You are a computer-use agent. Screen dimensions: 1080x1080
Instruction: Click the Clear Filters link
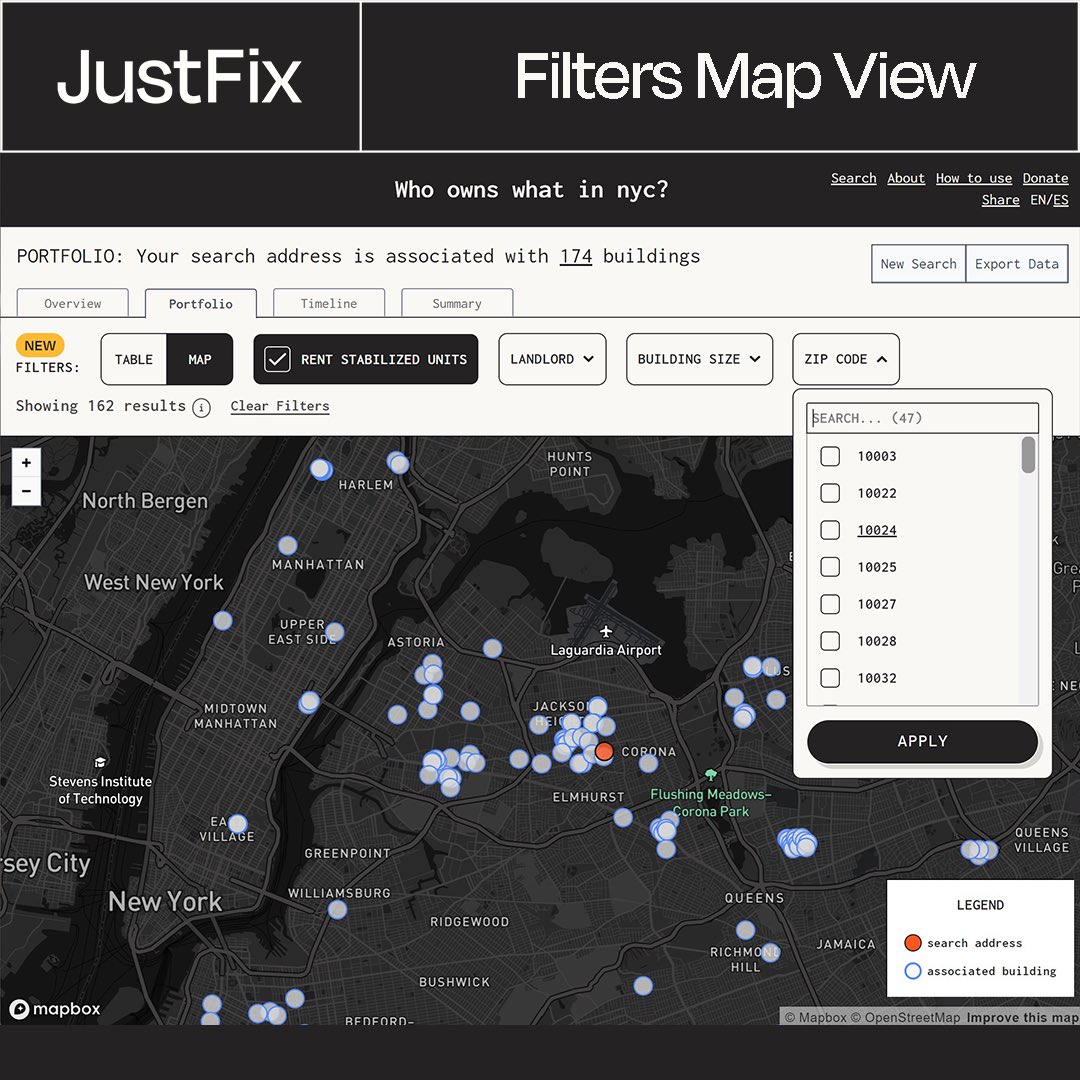pos(280,406)
